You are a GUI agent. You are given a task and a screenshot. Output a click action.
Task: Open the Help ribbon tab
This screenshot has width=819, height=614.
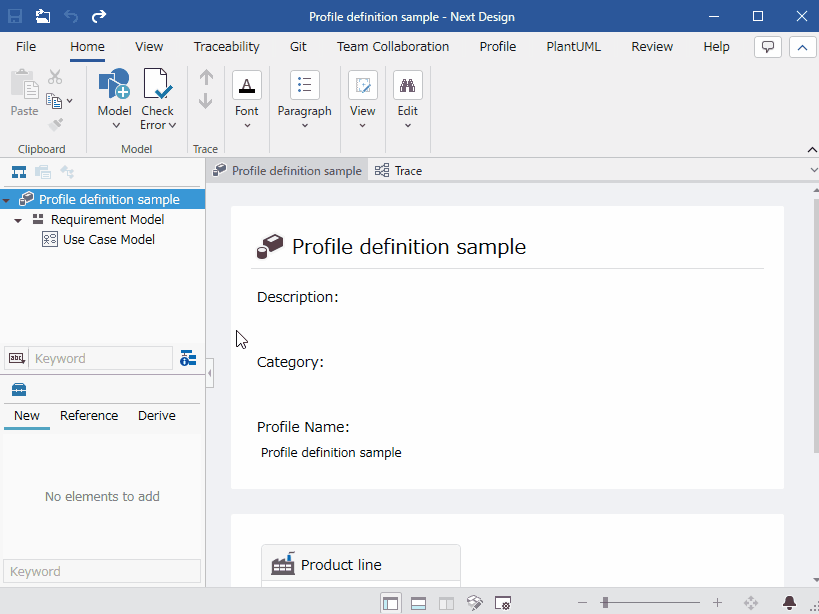click(716, 46)
